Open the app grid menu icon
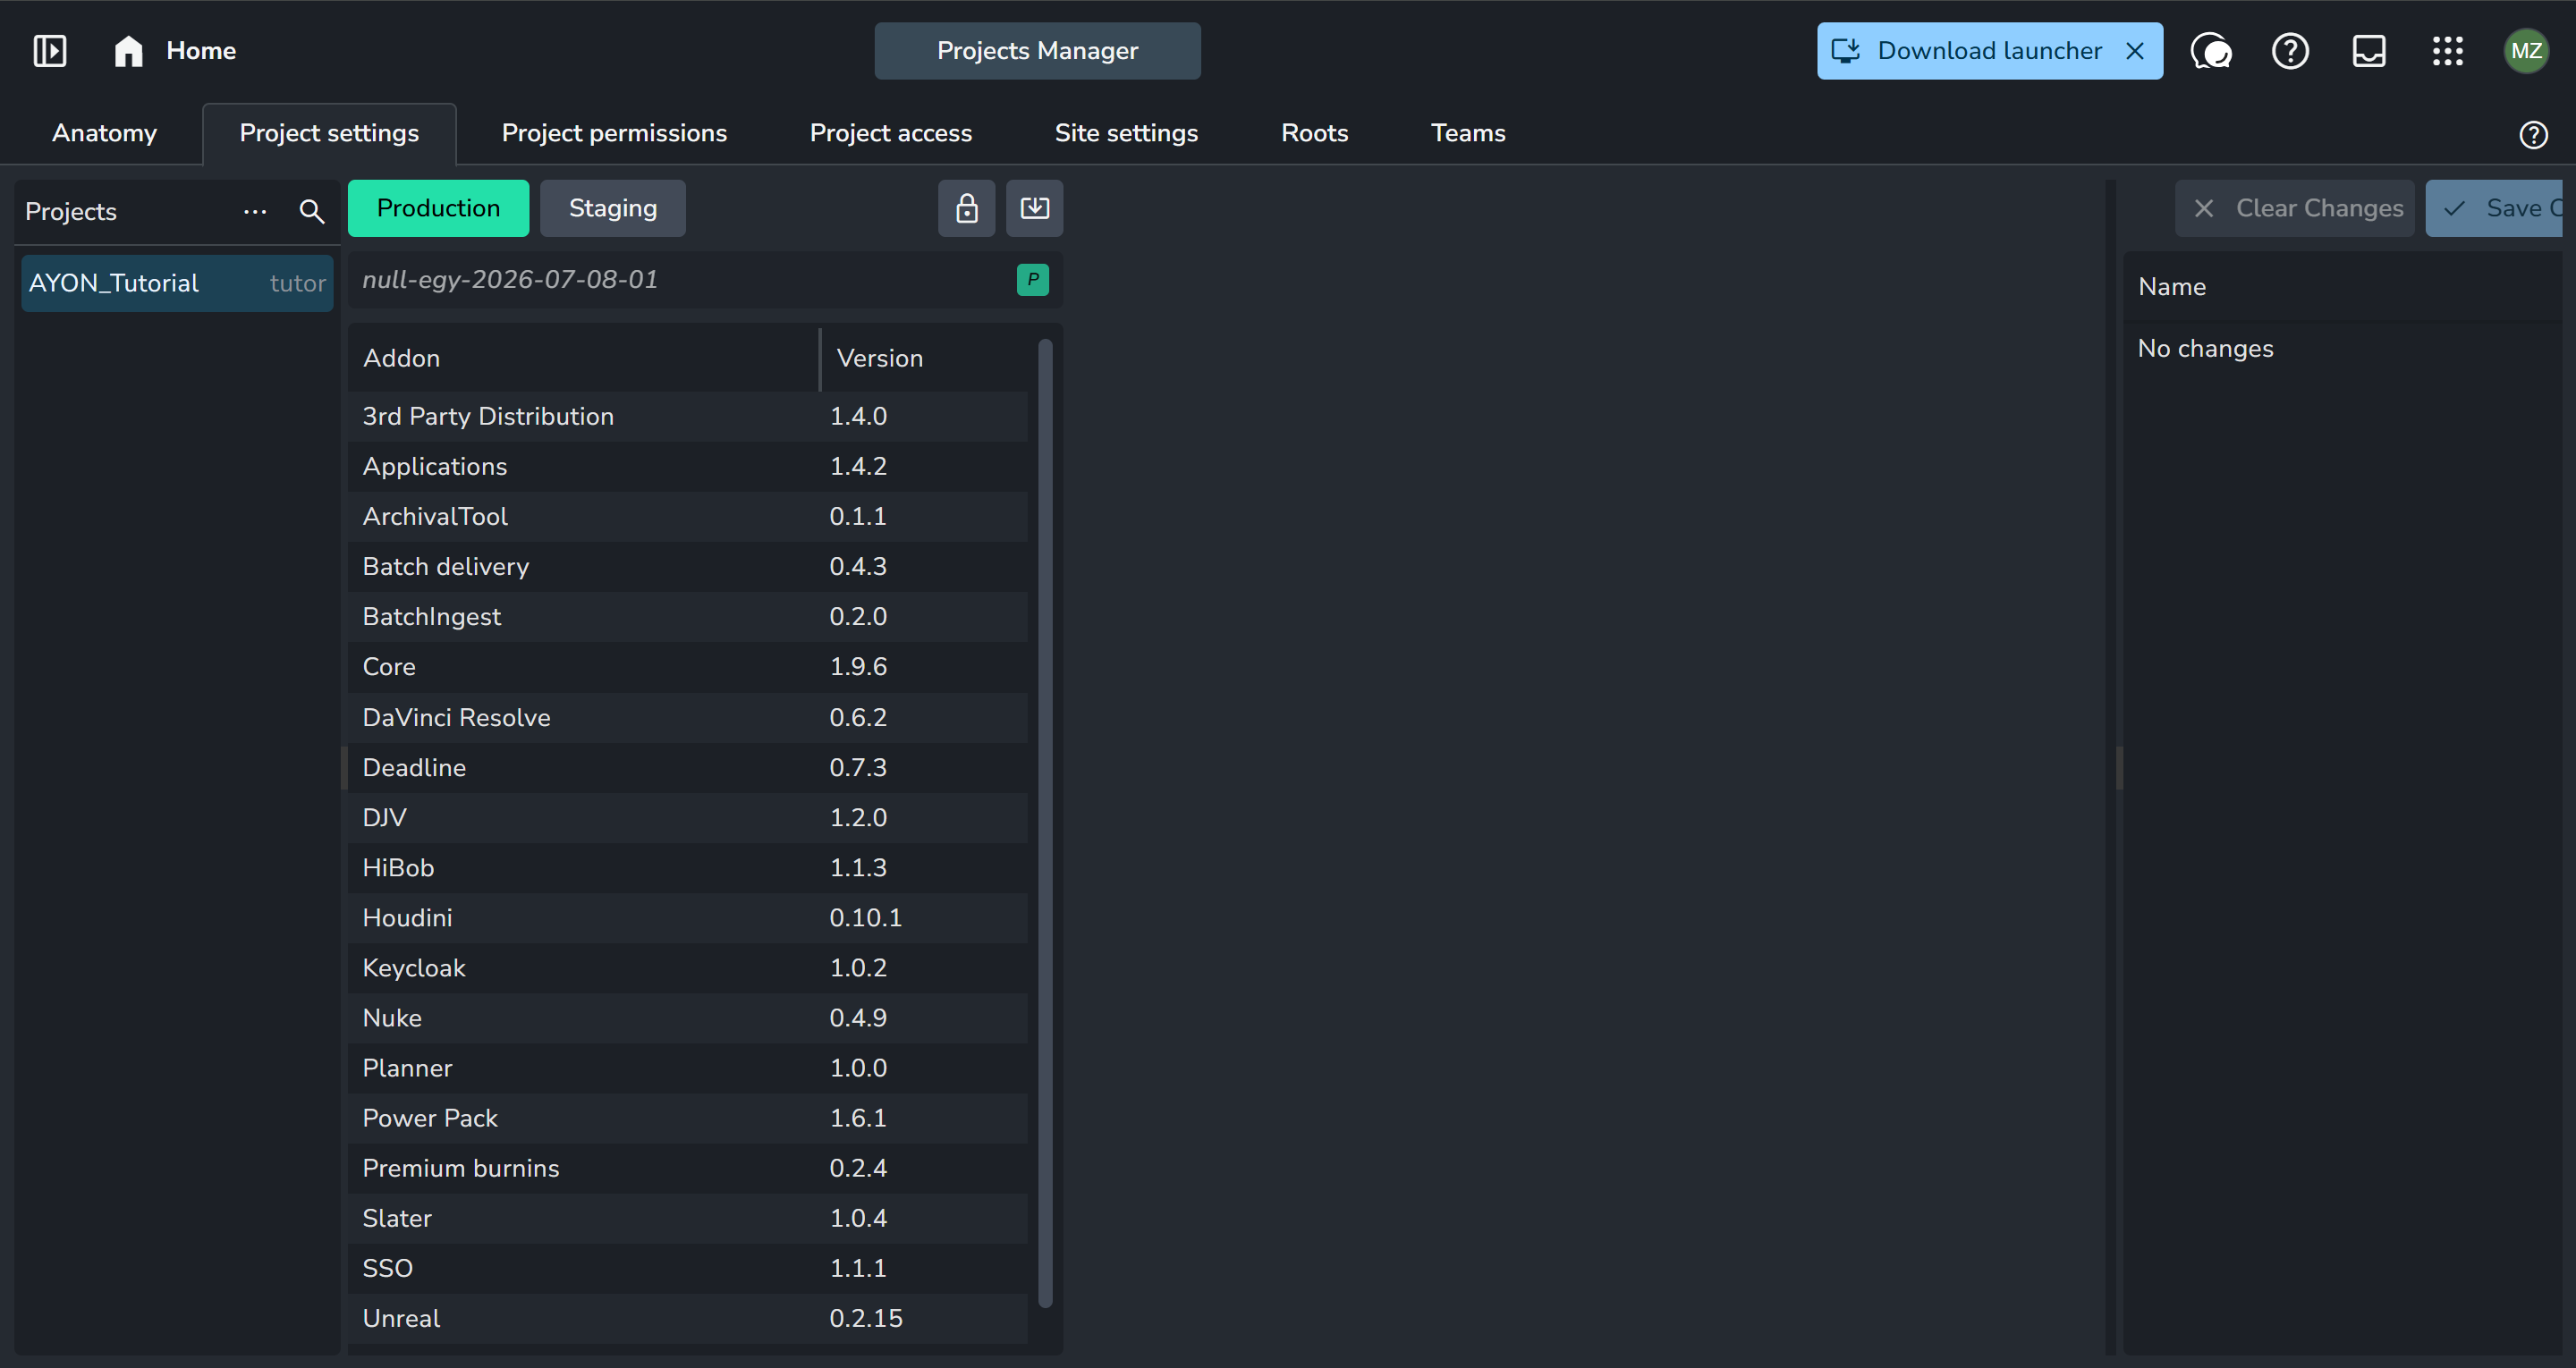The height and width of the screenshot is (1368, 2576). coord(2448,51)
